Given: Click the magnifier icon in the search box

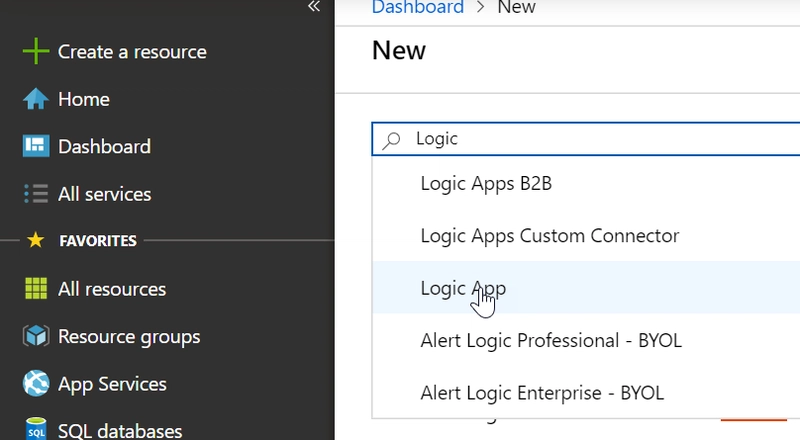Looking at the screenshot, I should tap(393, 140).
